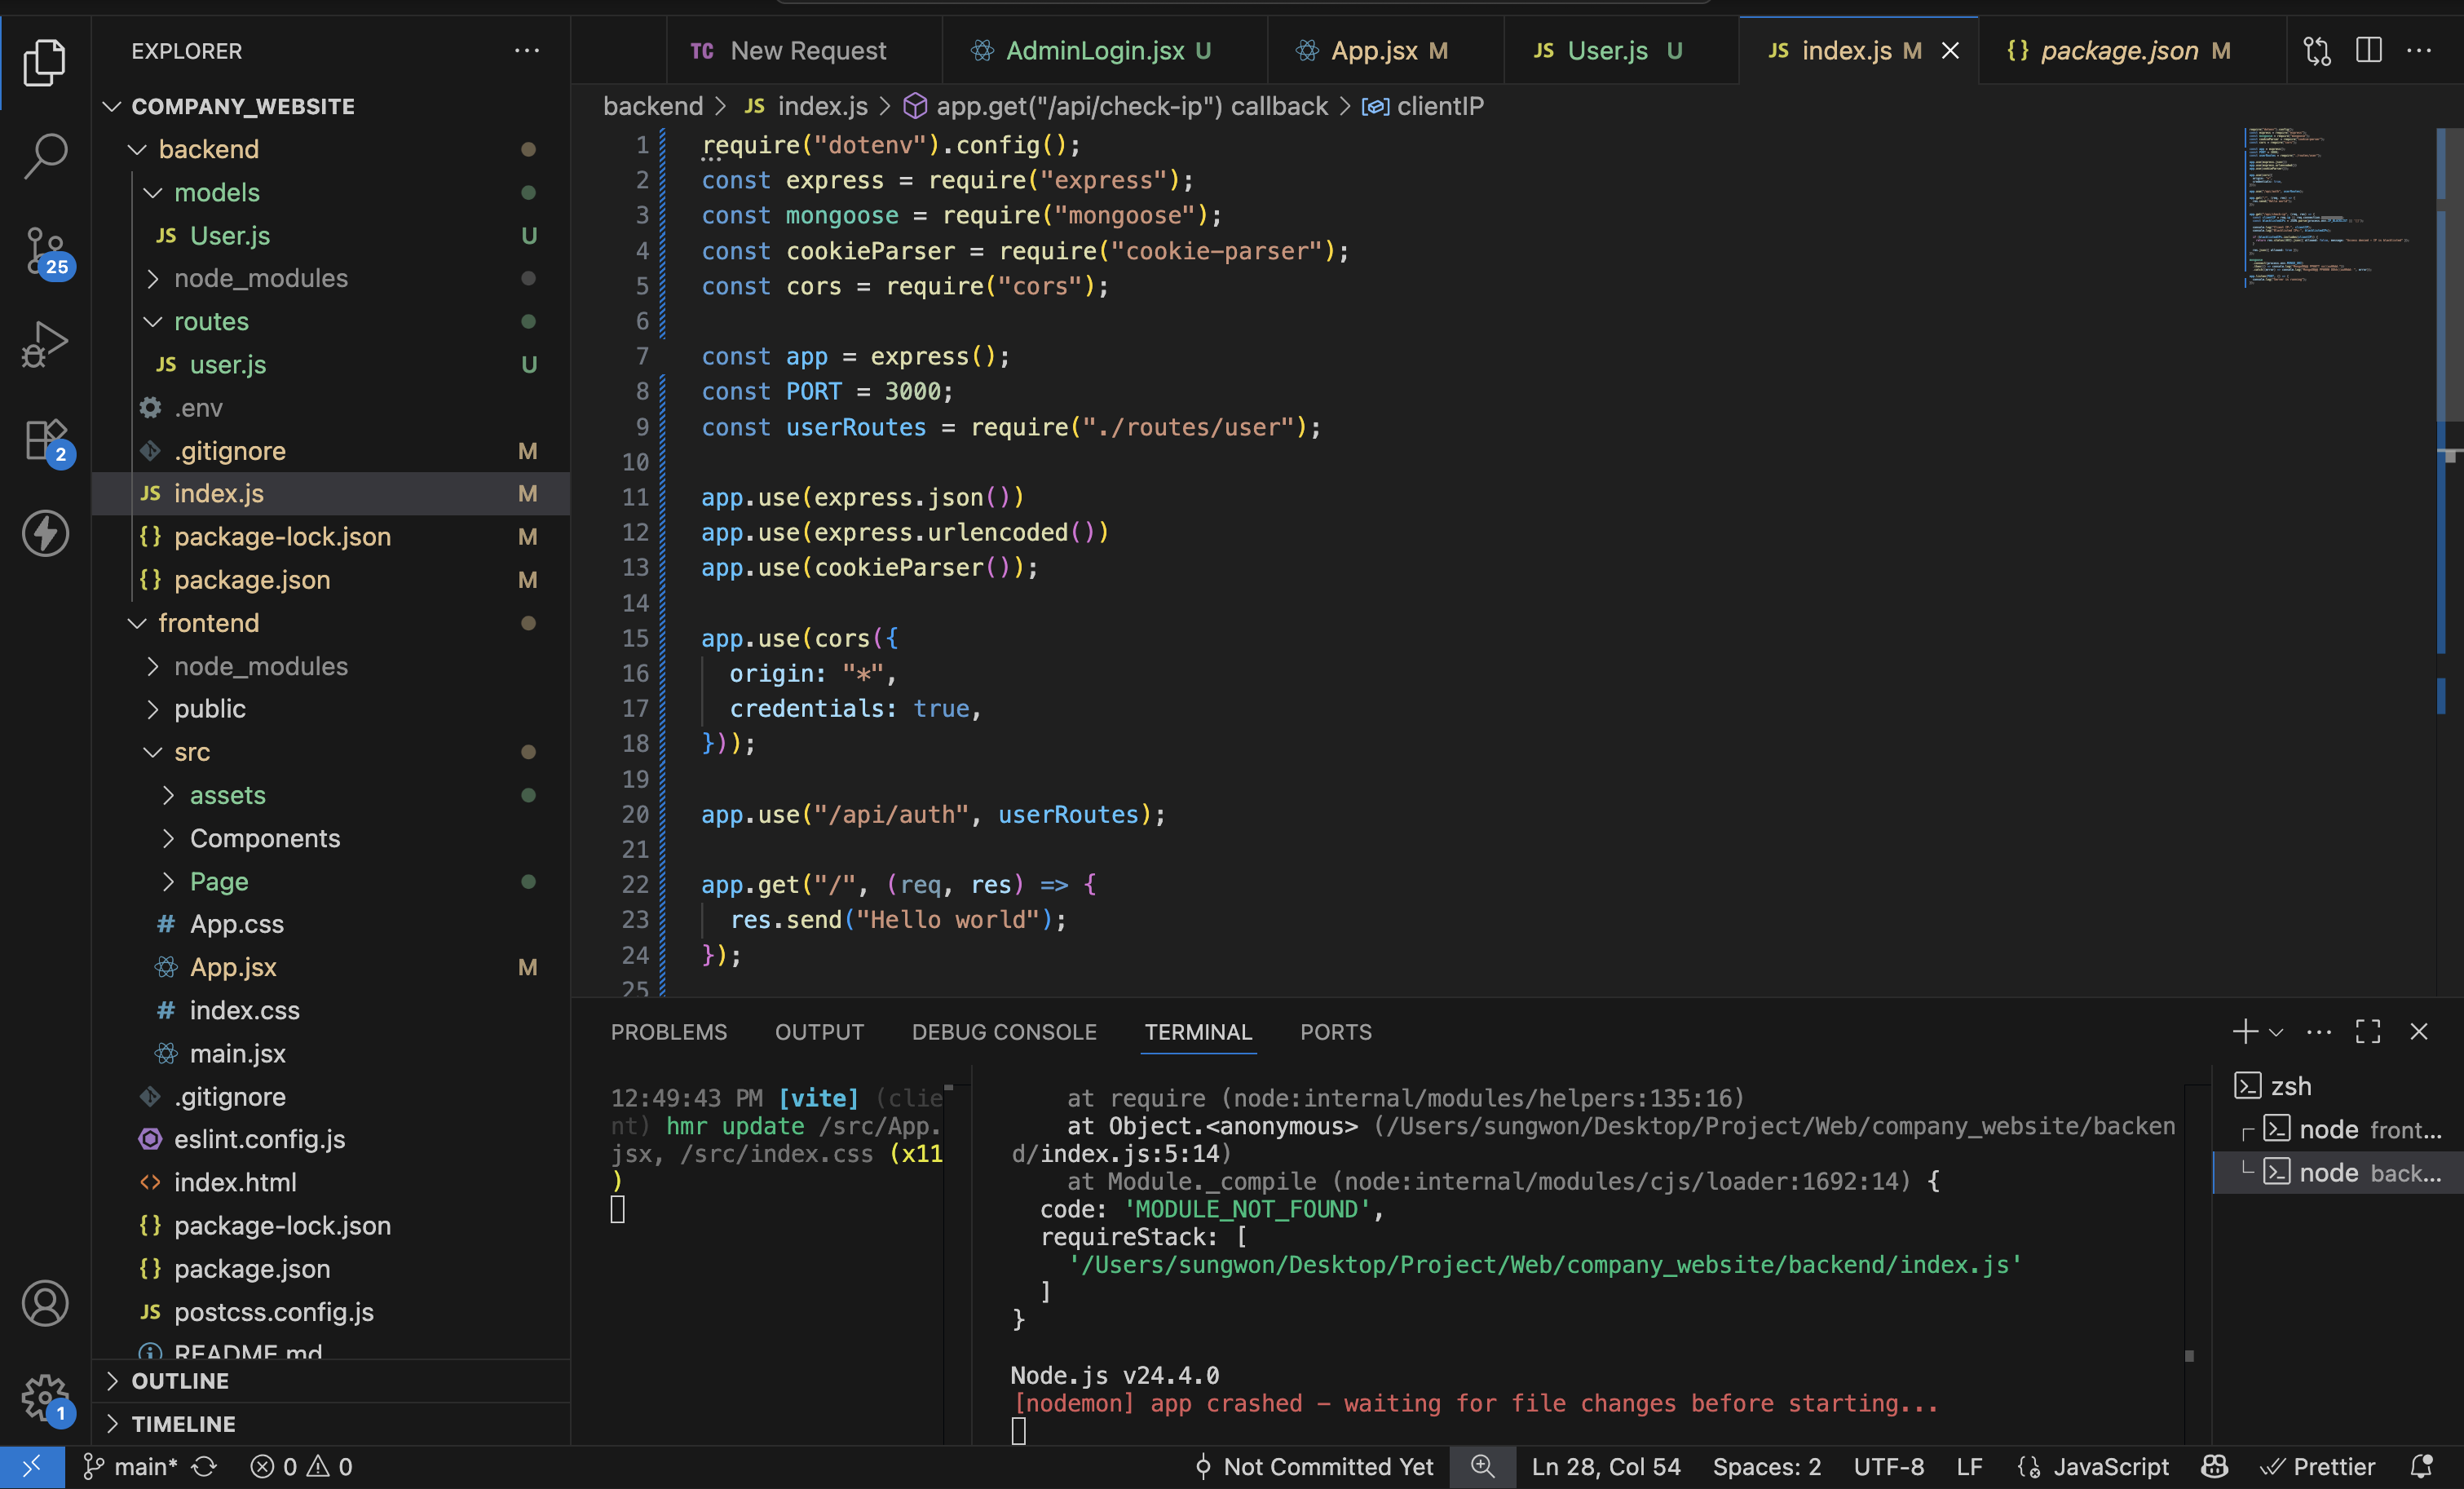Open editor more actions ellipsis
Viewport: 2464px width, 1489px height.
pos(2419,50)
